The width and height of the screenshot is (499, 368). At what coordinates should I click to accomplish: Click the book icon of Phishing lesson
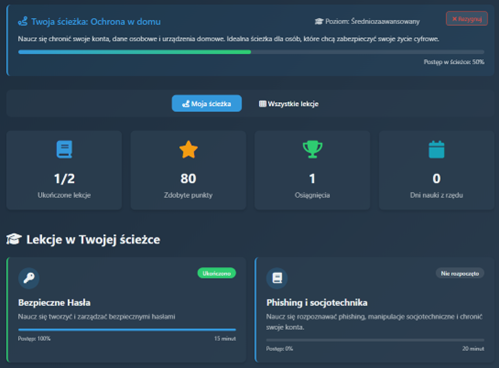277,278
